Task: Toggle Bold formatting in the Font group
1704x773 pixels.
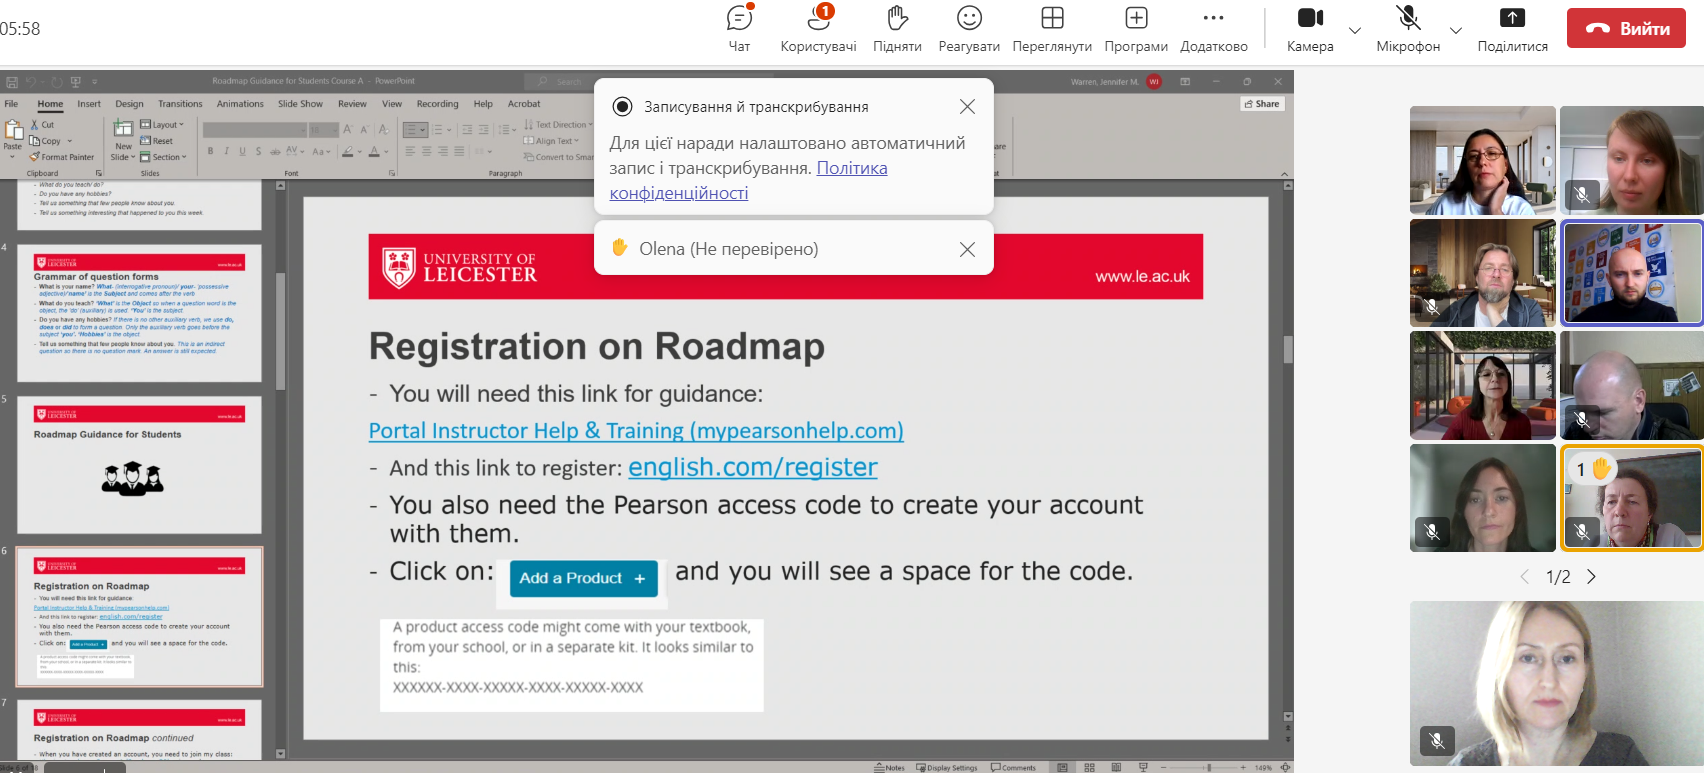Action: [211, 151]
